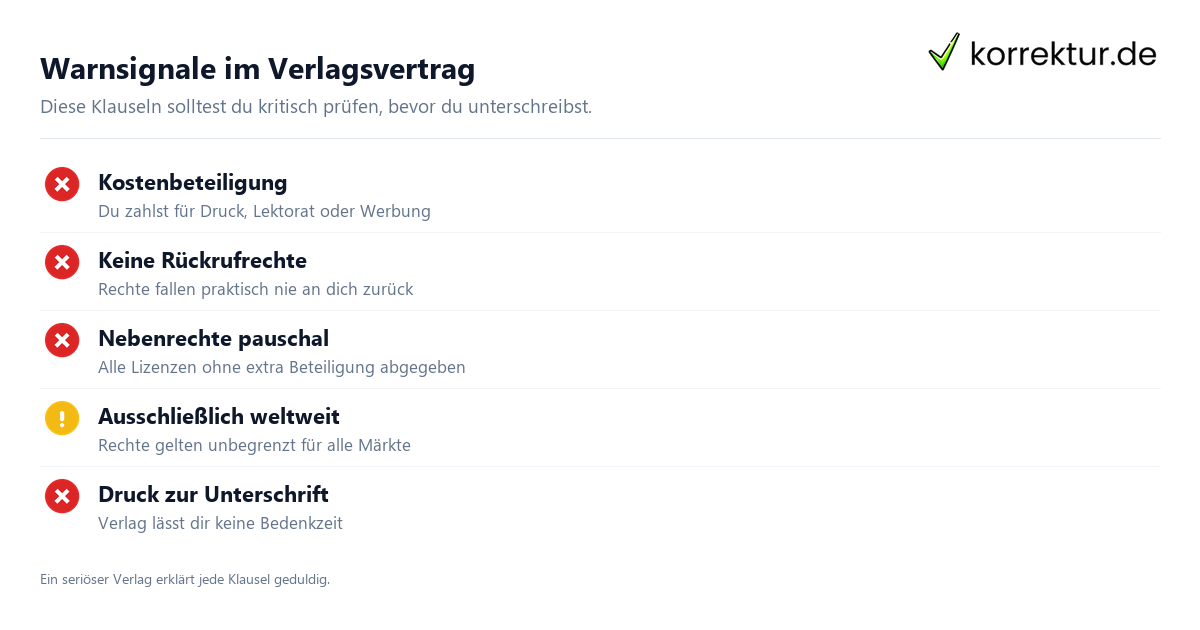The width and height of the screenshot is (1200, 630).
Task: Select the Kostenbeteiligung heading
Action: [193, 183]
